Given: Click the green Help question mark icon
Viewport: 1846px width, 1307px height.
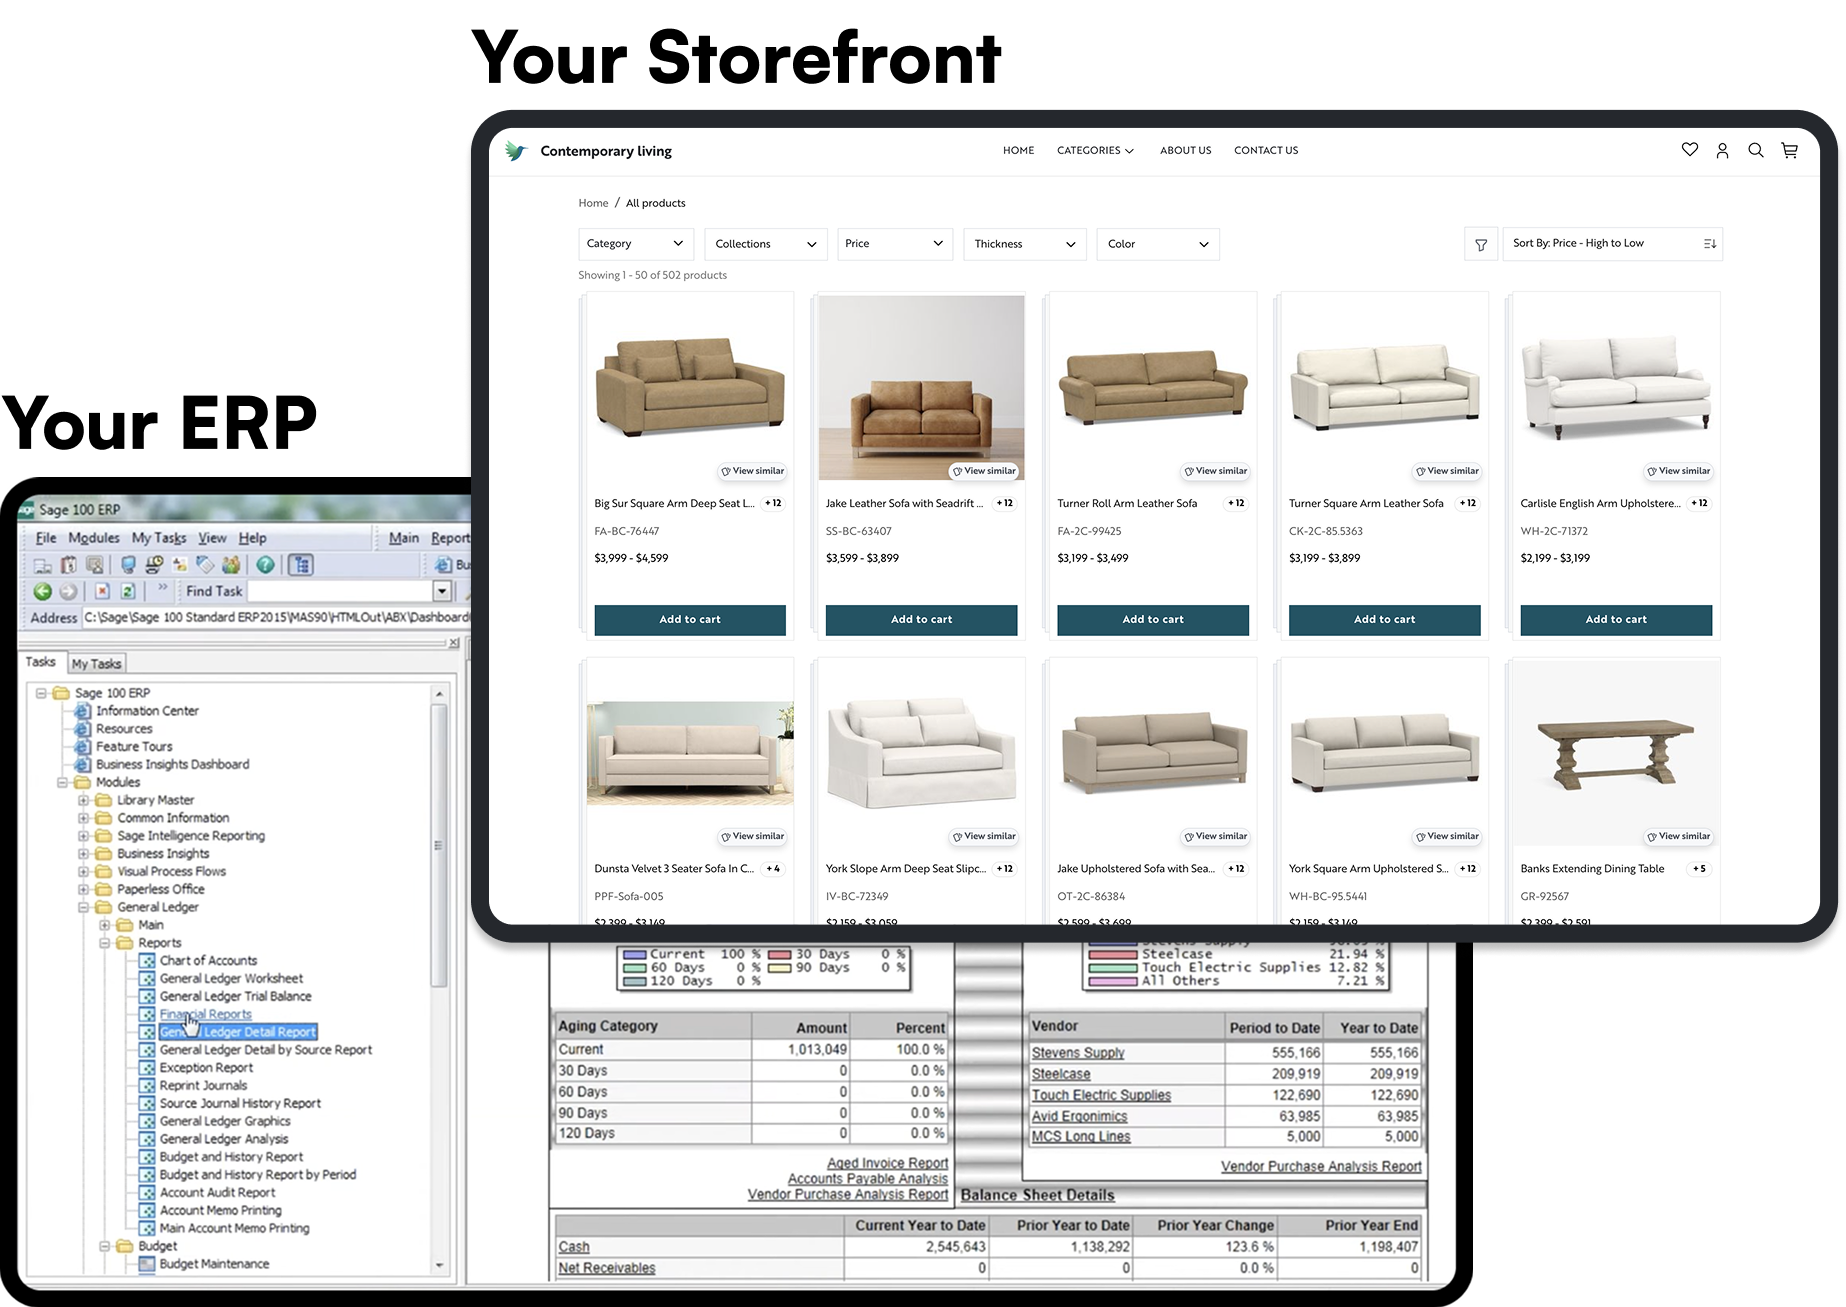Looking at the screenshot, I should coord(265,565).
